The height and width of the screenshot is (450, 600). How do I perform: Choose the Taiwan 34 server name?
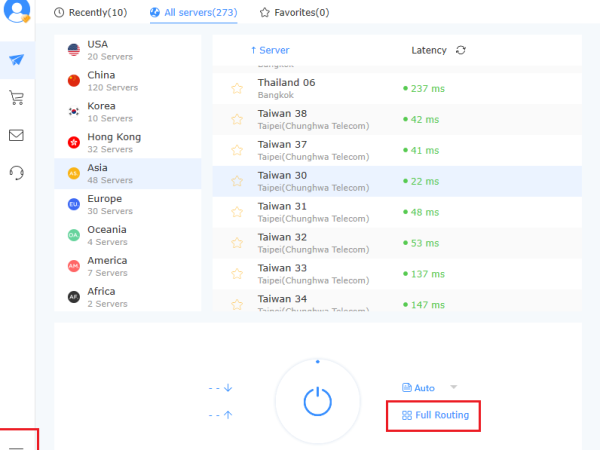(282, 299)
